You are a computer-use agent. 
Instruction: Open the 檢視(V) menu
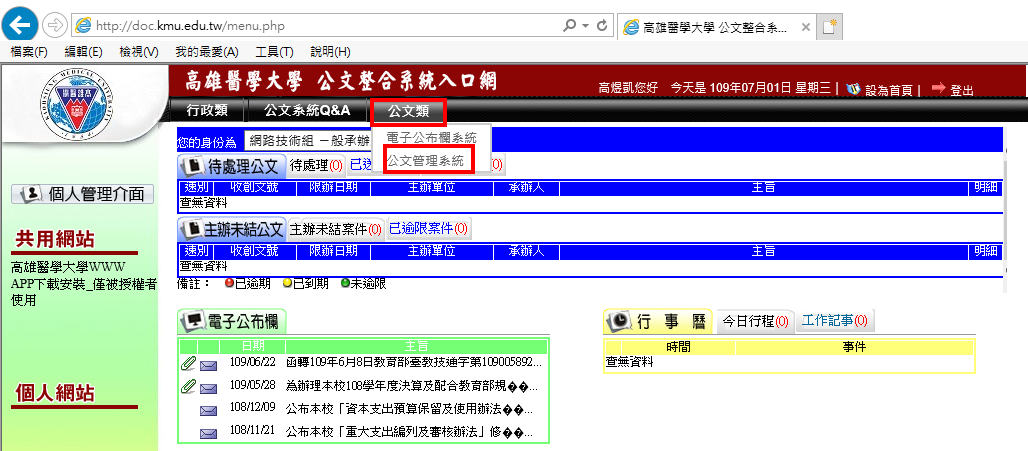pos(139,52)
